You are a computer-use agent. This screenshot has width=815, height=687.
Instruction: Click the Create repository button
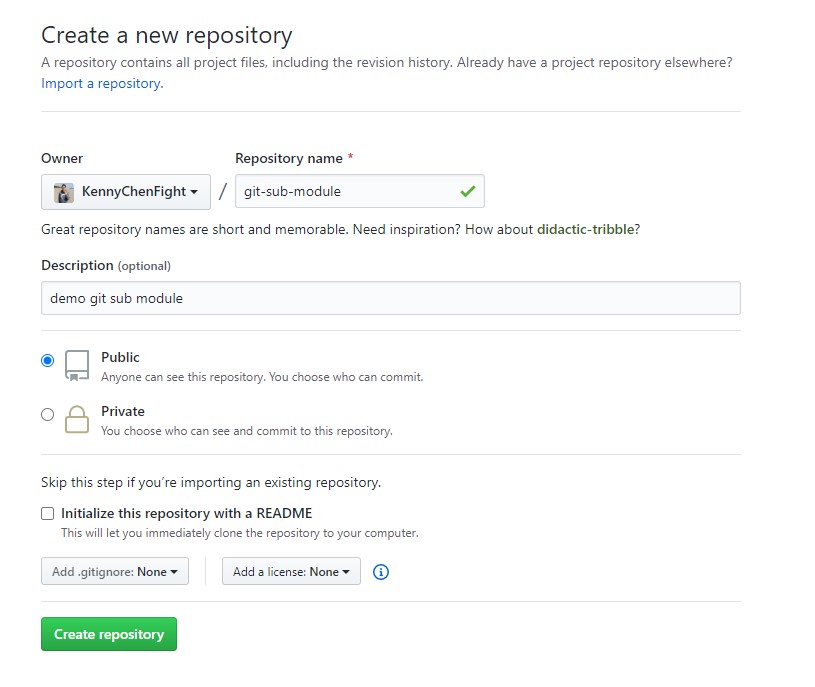[x=108, y=633]
